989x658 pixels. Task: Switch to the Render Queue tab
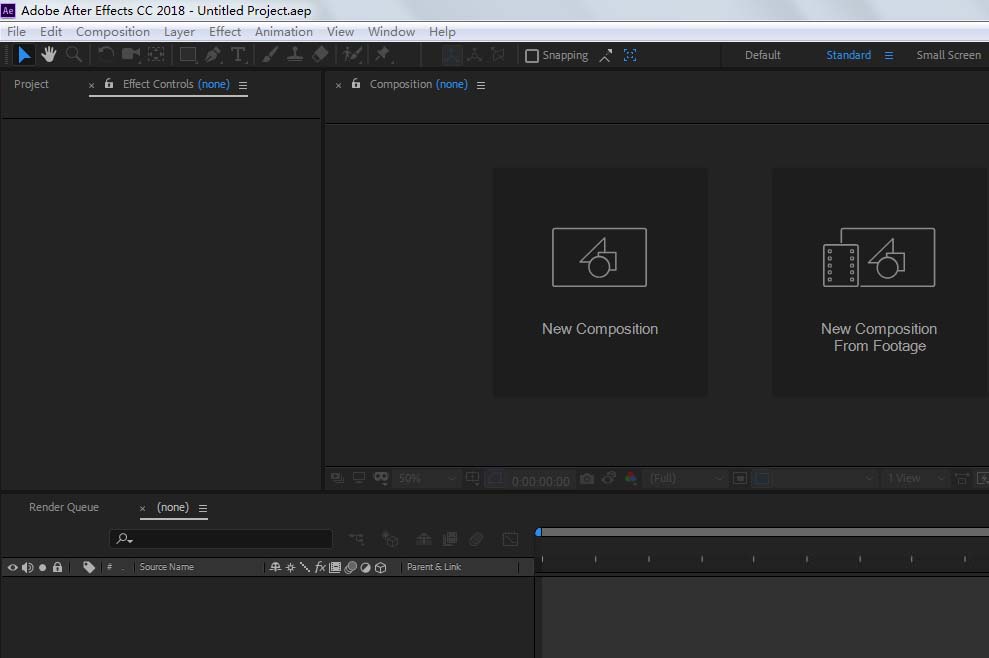tap(64, 507)
